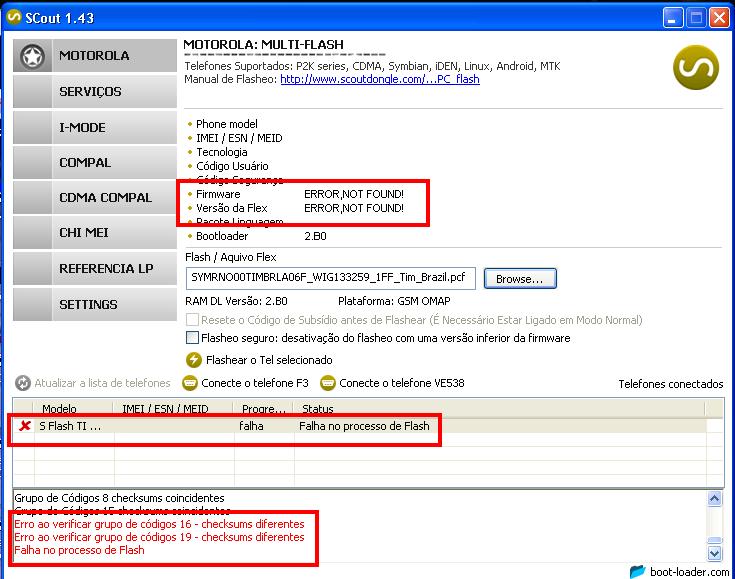The width and height of the screenshot is (735, 579).
Task: Click the SCout gold logo
Action: [x=696, y=68]
